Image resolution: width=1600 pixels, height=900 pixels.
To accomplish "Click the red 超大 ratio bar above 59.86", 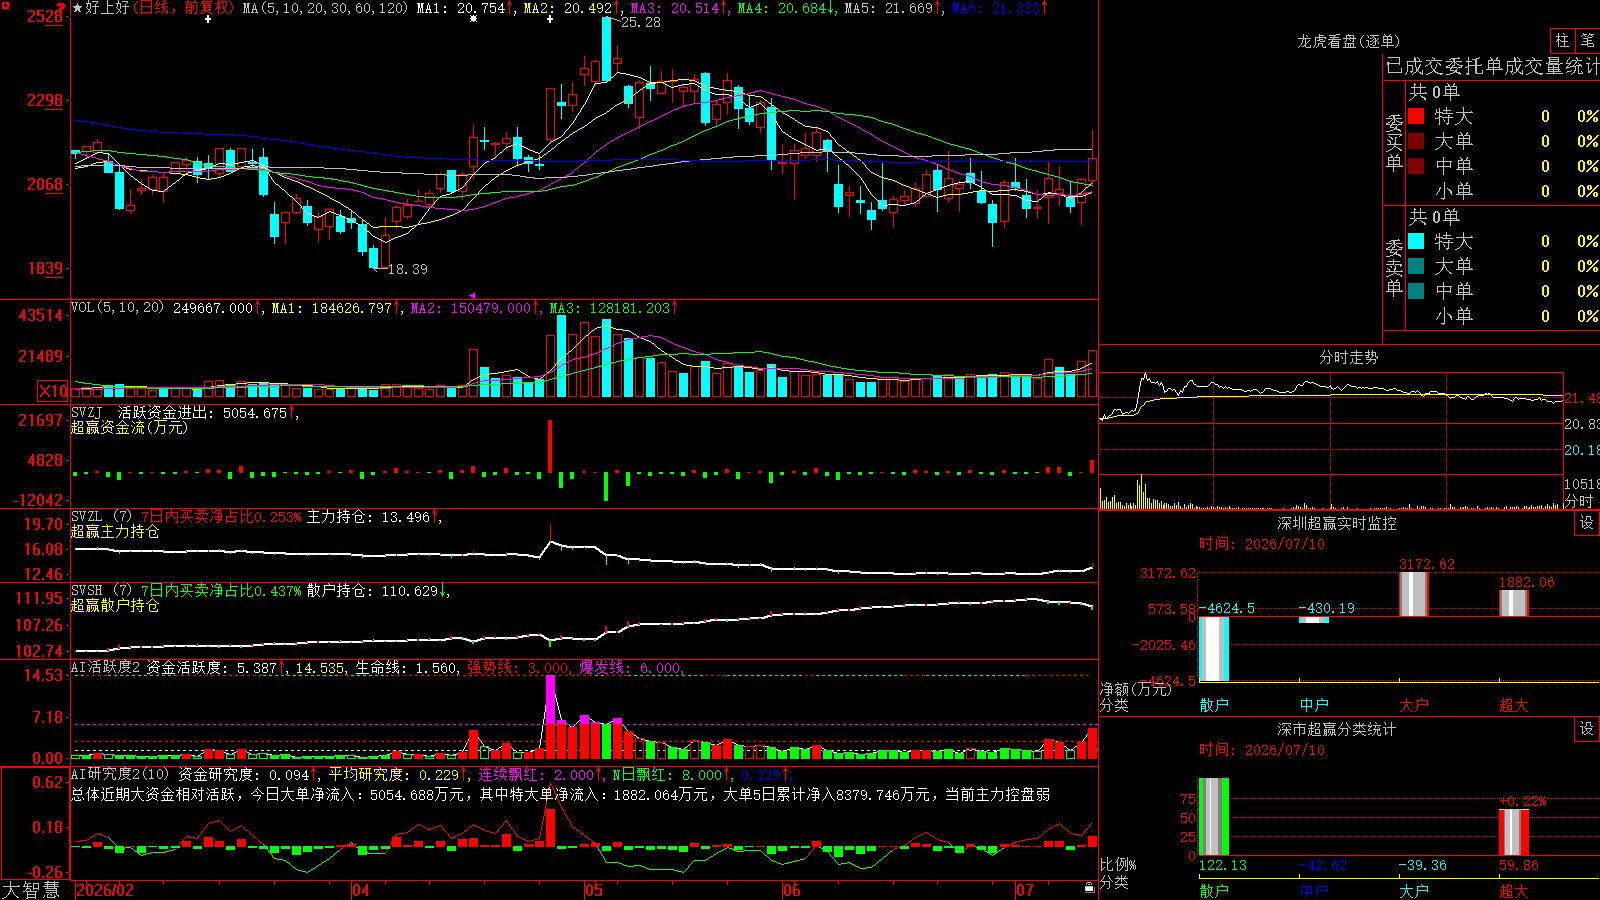I will click(1514, 832).
